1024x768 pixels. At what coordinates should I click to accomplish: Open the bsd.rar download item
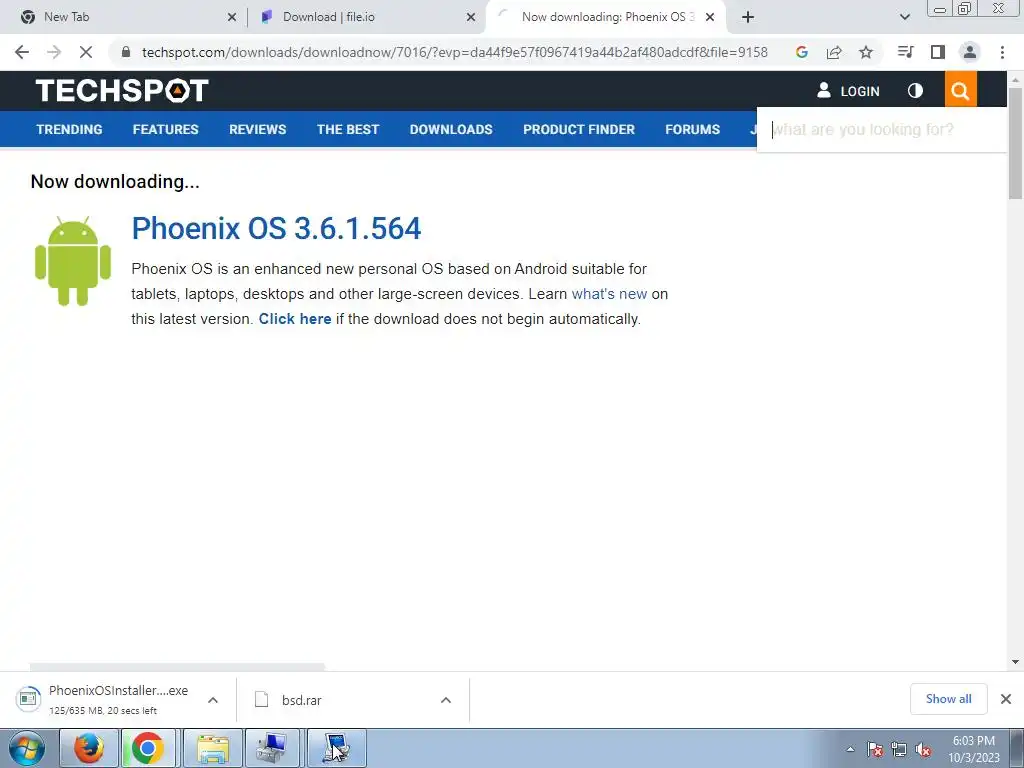340,700
